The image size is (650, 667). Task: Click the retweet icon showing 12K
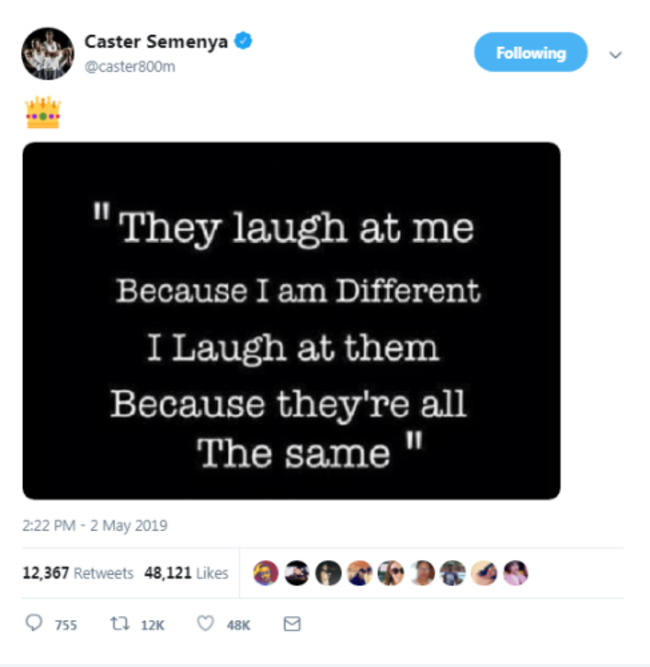pyautogui.click(x=120, y=624)
